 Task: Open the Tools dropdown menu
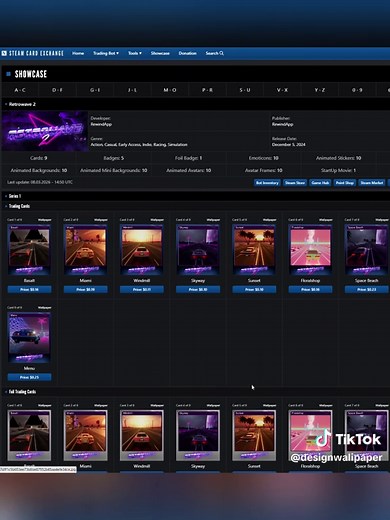point(135,53)
